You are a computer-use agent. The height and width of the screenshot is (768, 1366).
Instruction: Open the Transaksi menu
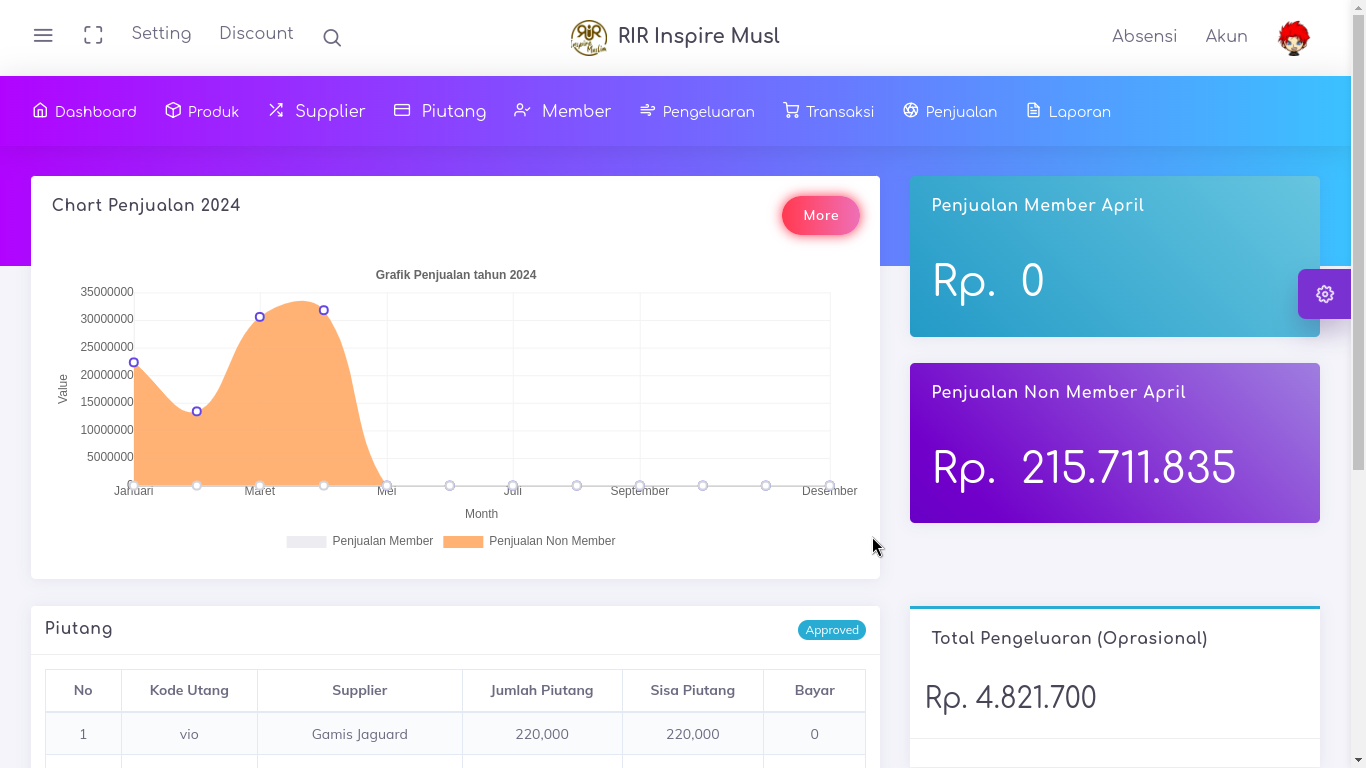coord(828,111)
